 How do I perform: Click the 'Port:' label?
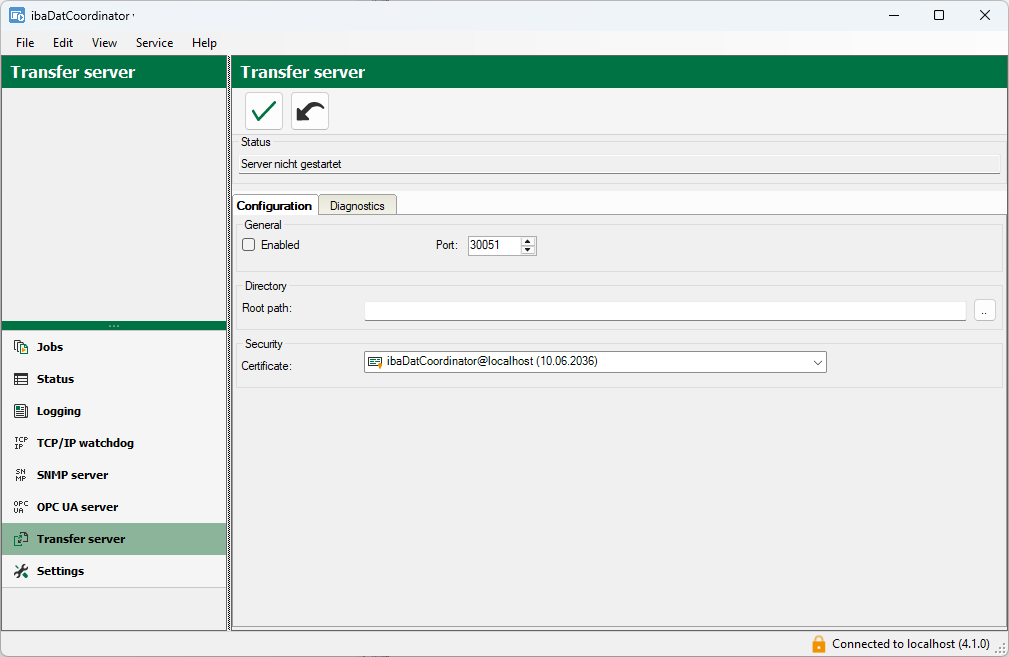click(447, 245)
